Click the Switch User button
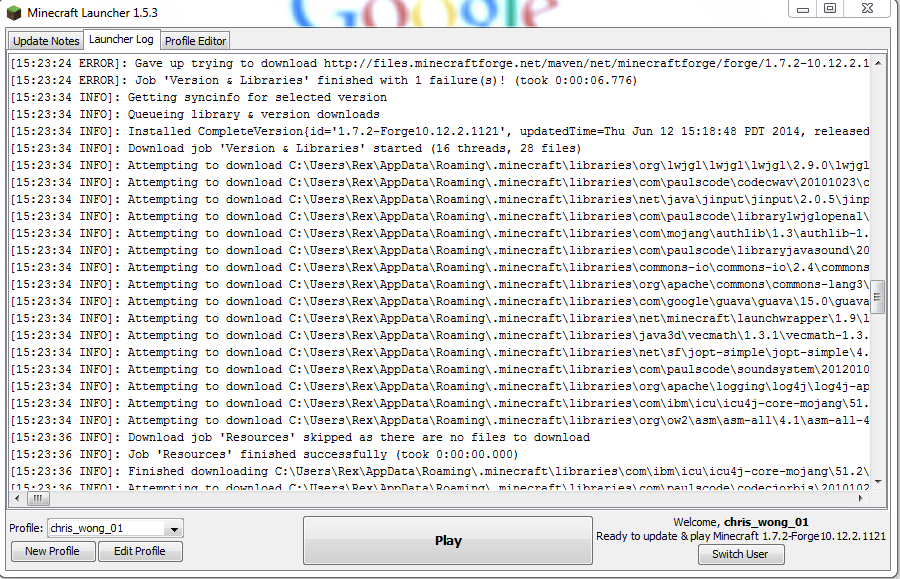Viewport: 900px width, 579px height. tap(740, 554)
